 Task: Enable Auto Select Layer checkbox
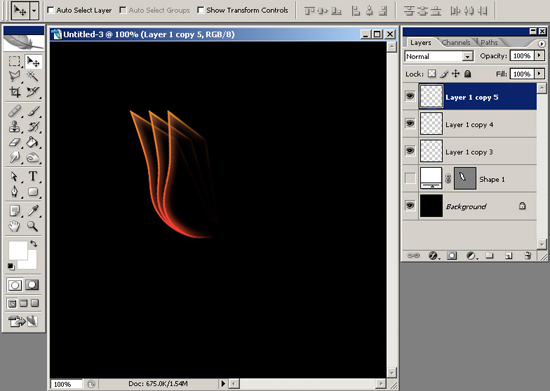click(x=51, y=10)
